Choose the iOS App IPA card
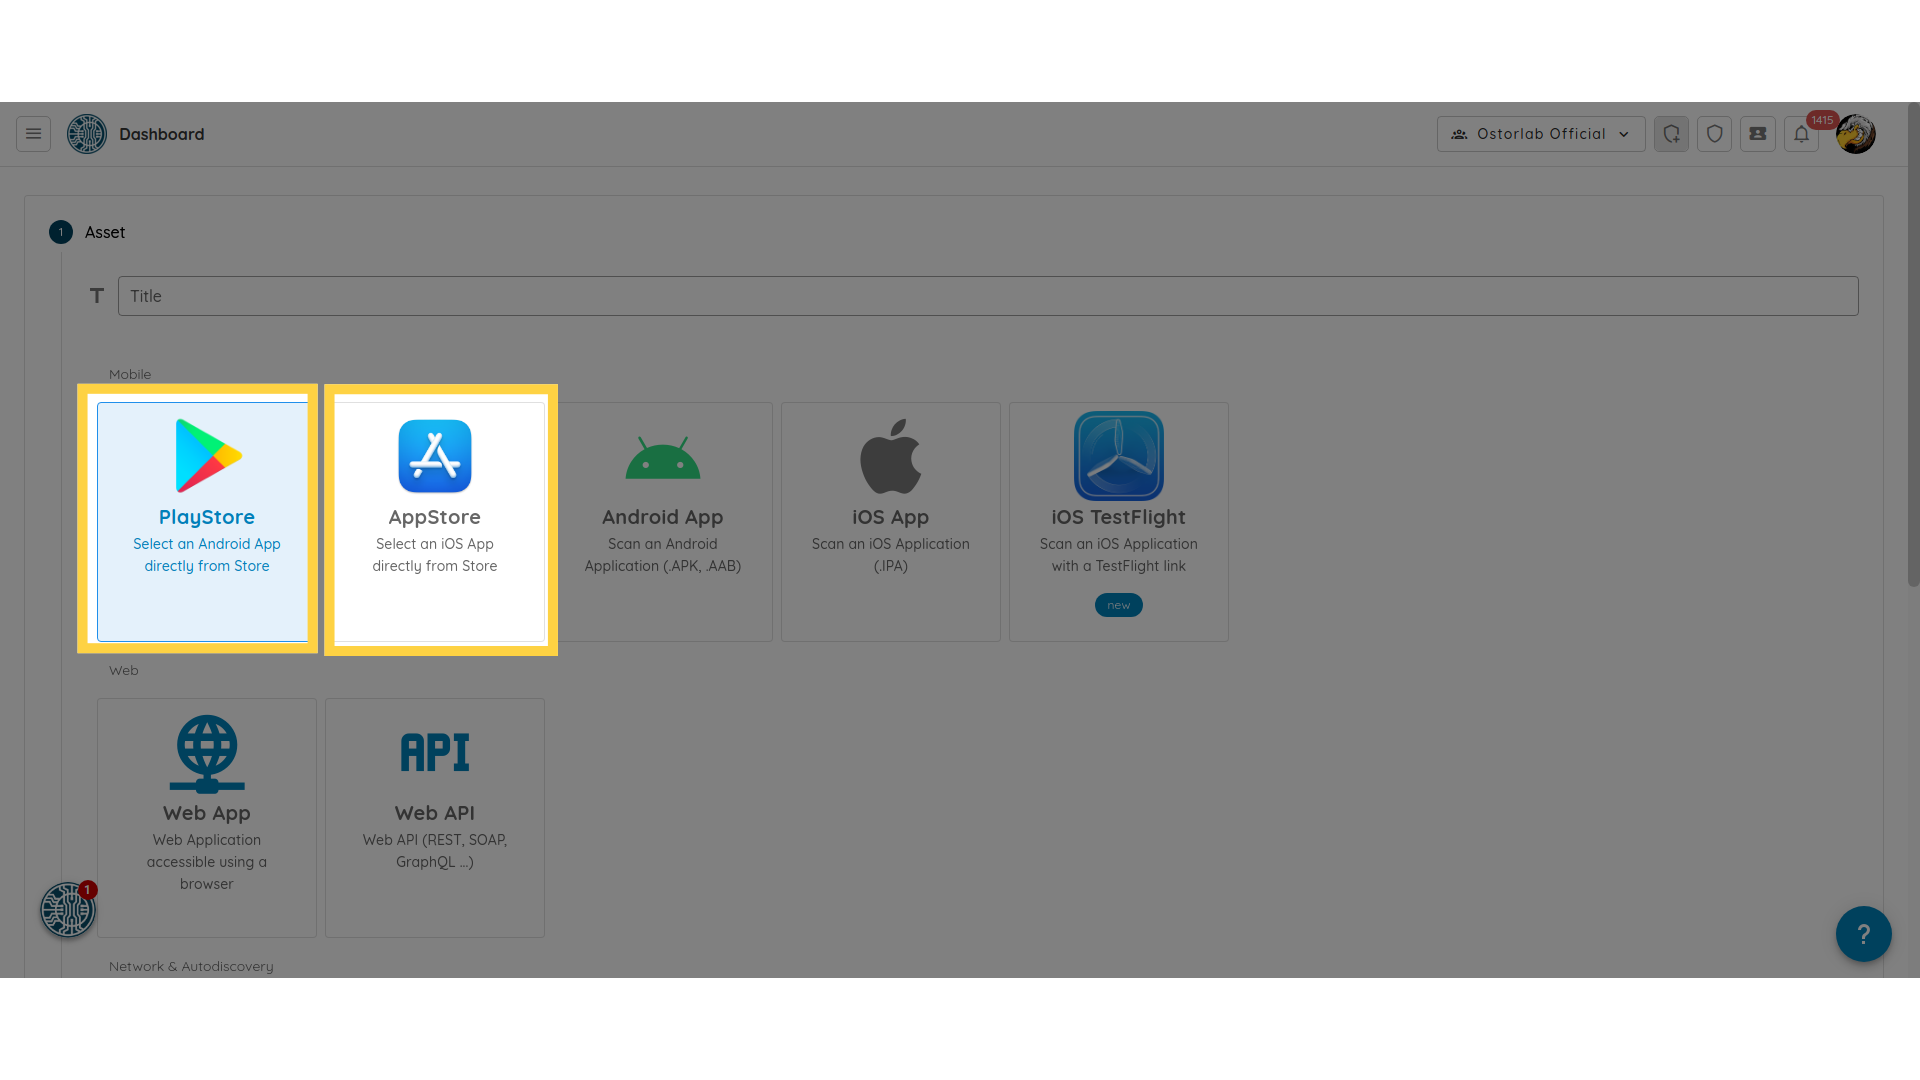Screen dimensions: 1920x1080 point(890,521)
